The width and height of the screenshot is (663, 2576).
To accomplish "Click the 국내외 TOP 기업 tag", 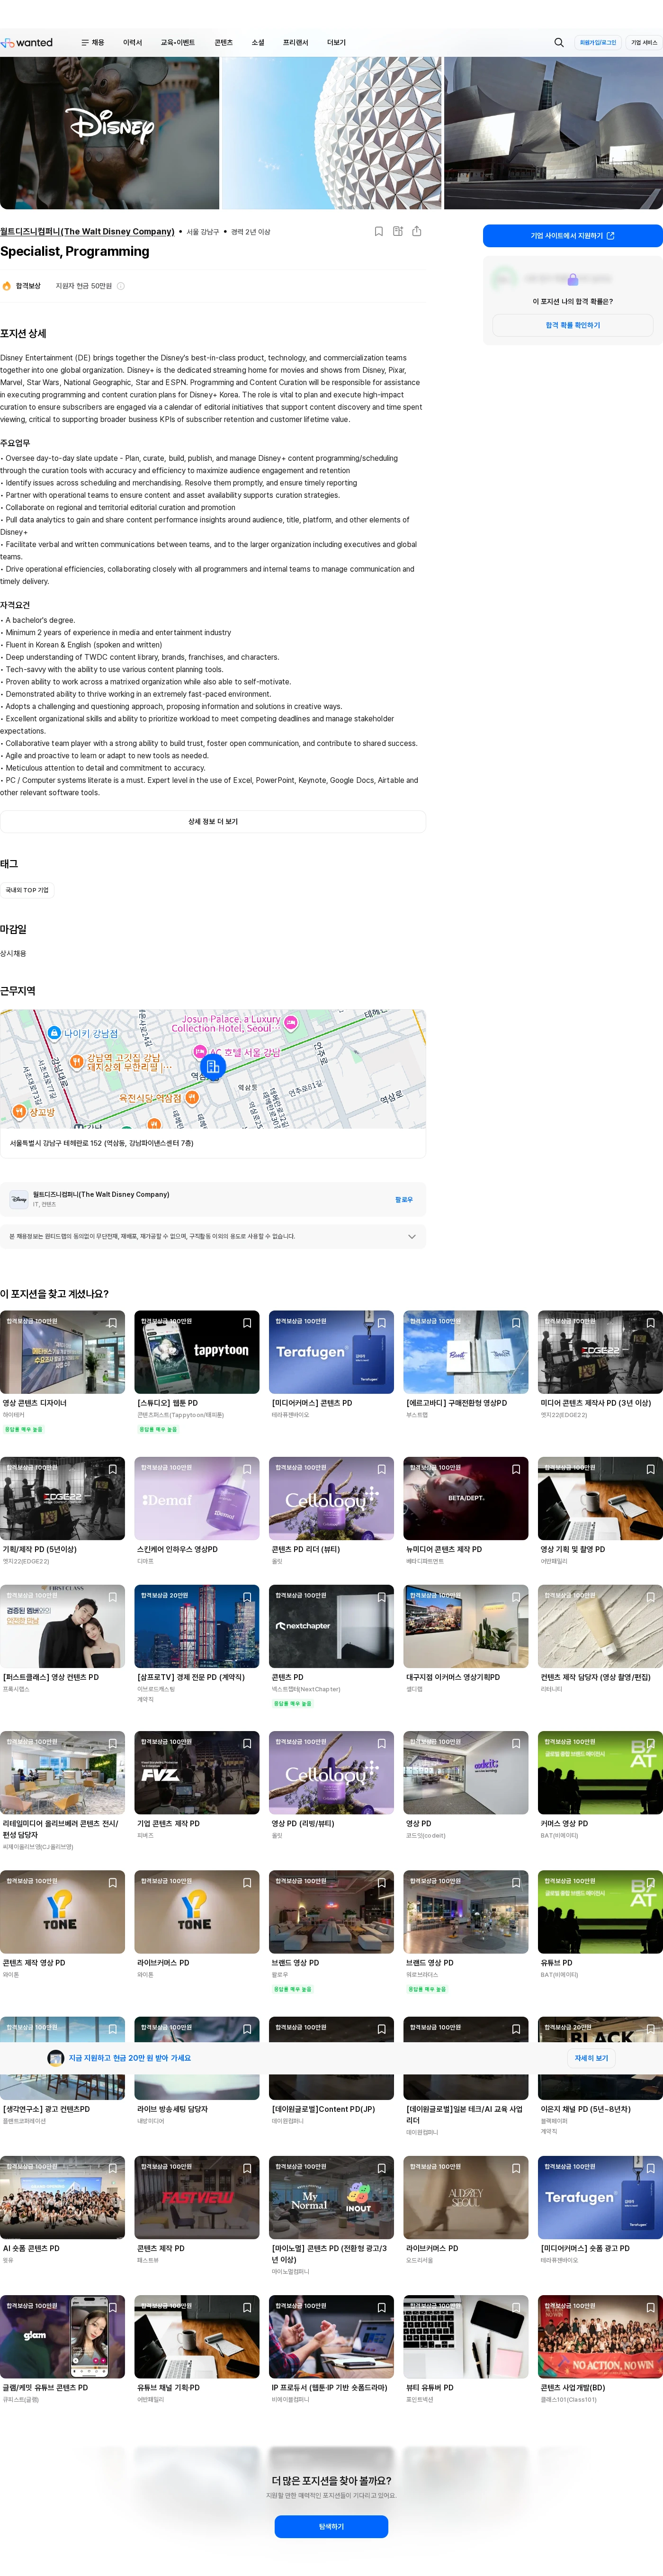I will click(x=27, y=890).
